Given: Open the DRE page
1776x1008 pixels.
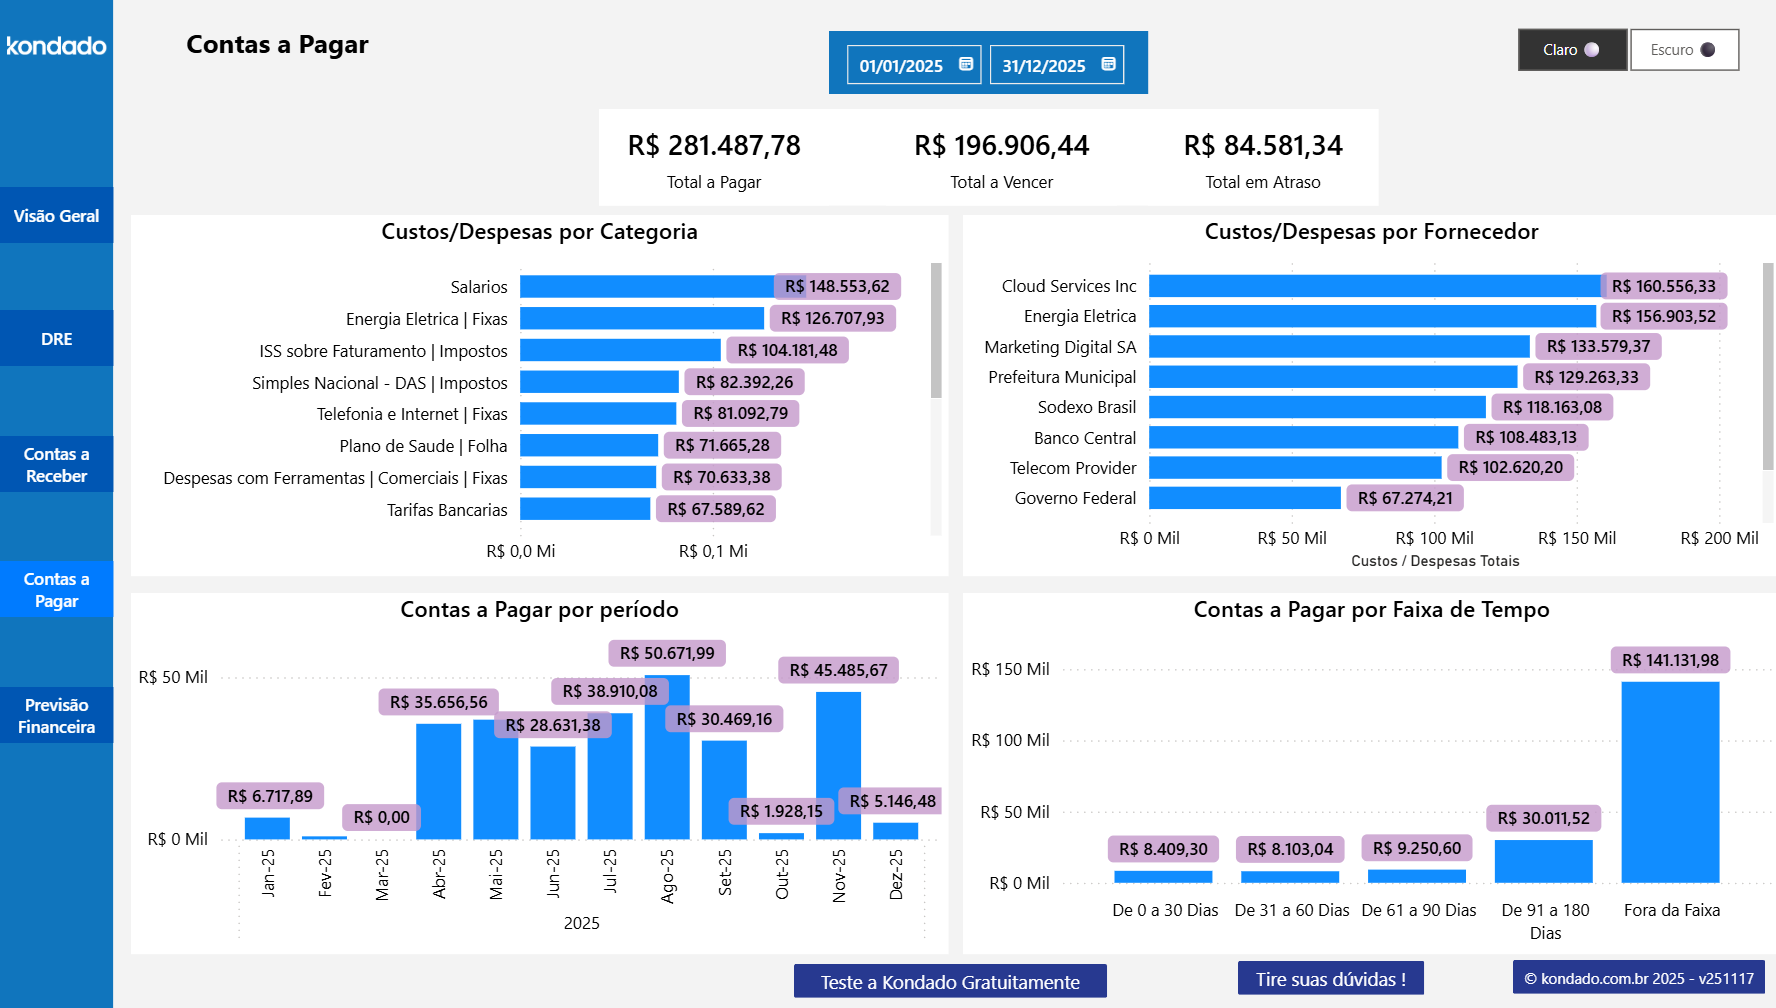Looking at the screenshot, I should (56, 338).
